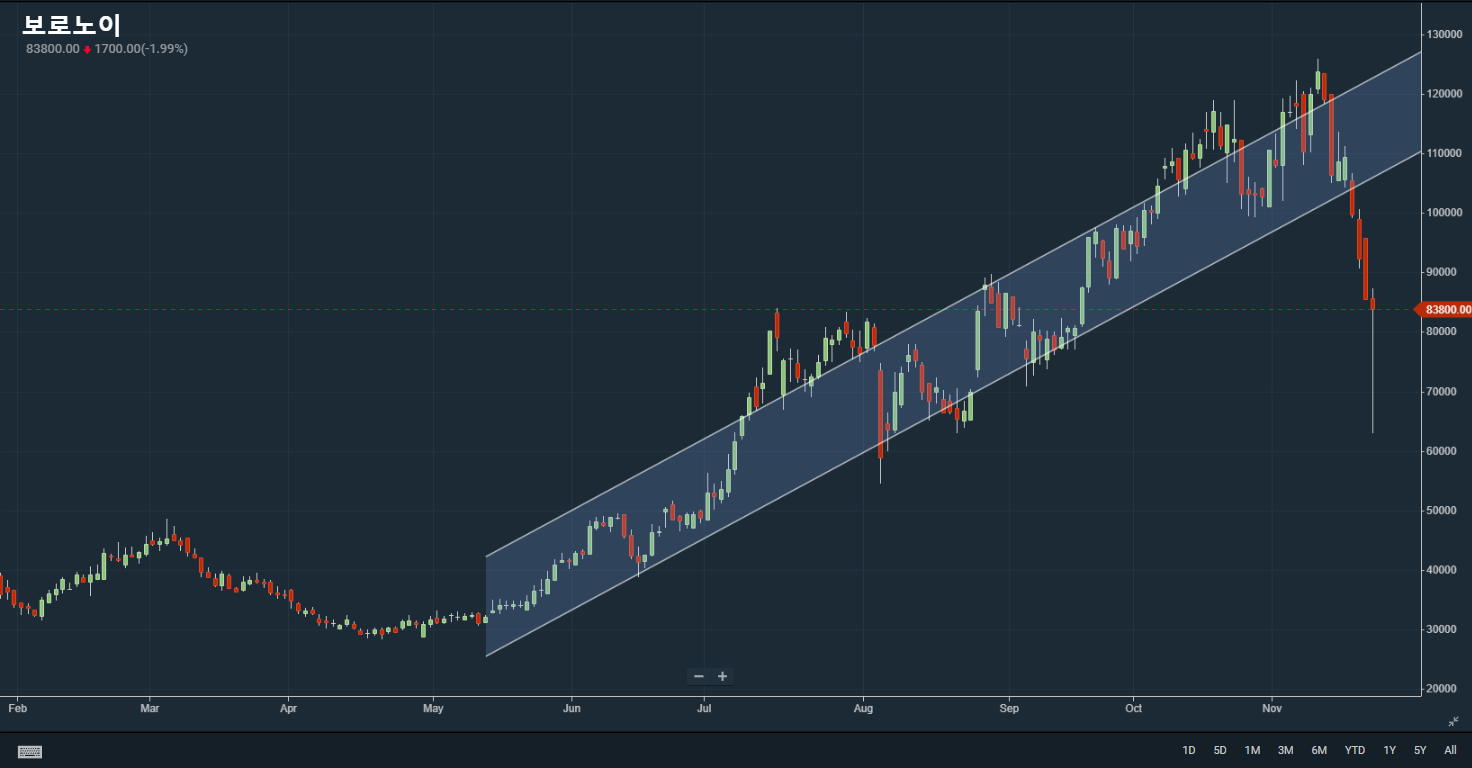Choose the 1Y time range
Image resolution: width=1472 pixels, height=768 pixels.
pyautogui.click(x=1389, y=750)
